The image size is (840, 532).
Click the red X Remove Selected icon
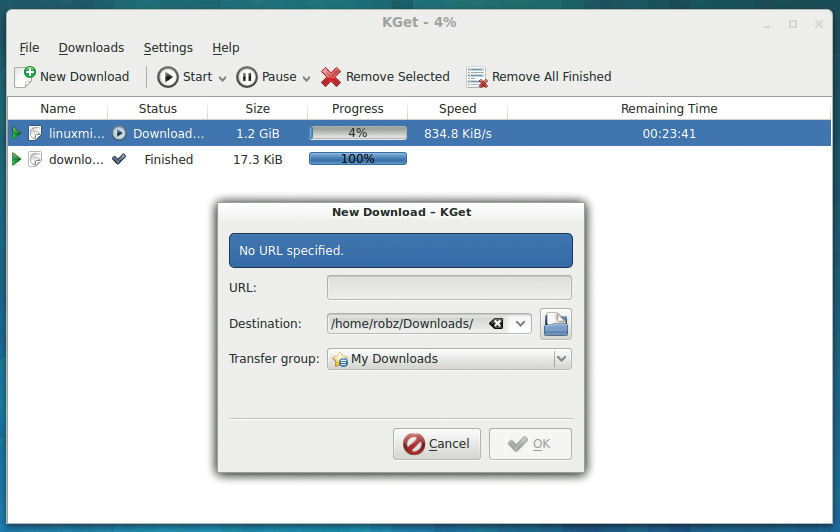[331, 77]
